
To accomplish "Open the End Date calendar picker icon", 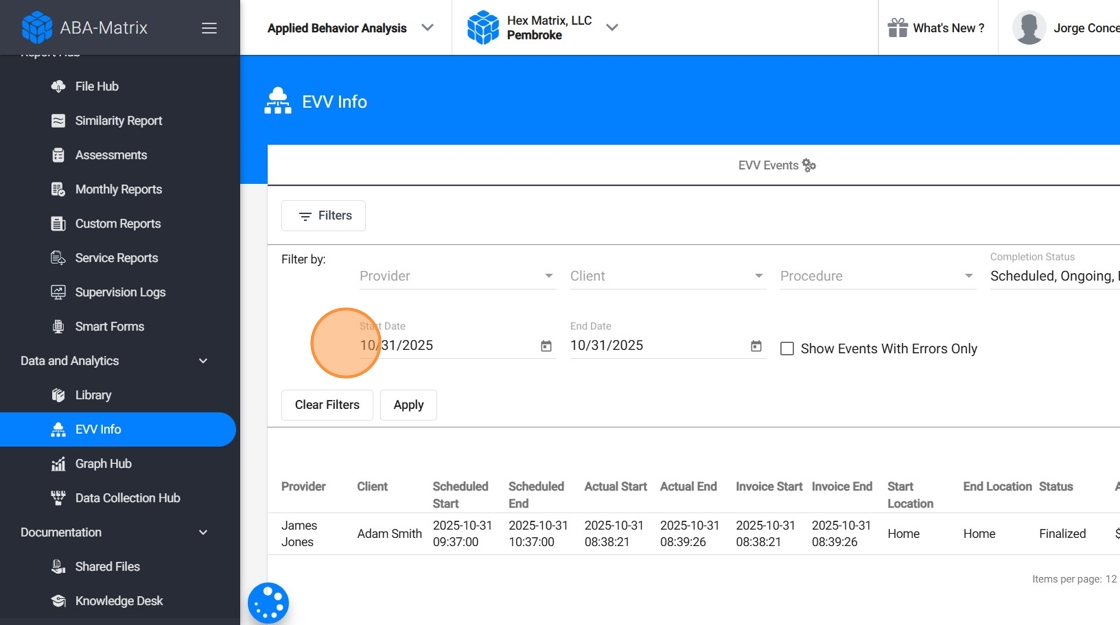I will (756, 346).
